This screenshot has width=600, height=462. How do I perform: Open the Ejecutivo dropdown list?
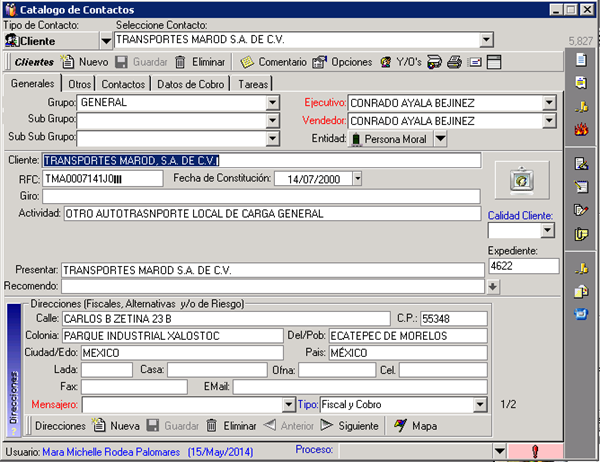[x=548, y=102]
